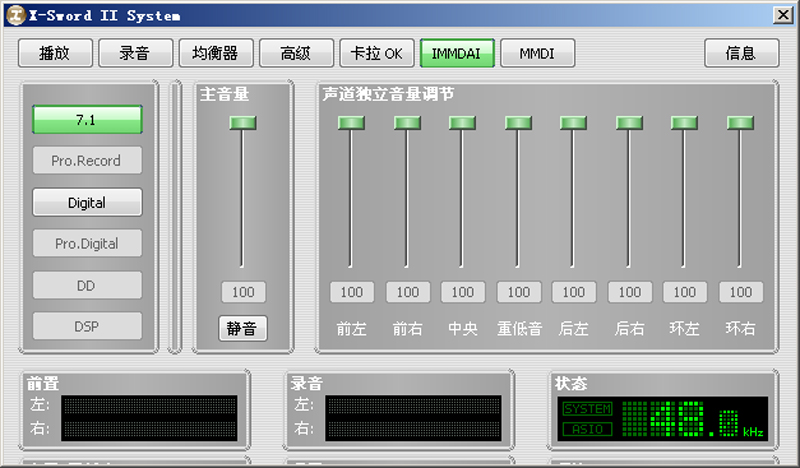
Task: Open the 卡拉 OK tab
Action: coord(377,53)
